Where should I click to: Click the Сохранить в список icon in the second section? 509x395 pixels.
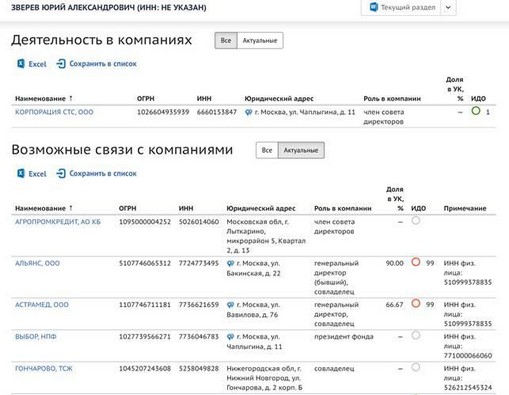61,173
